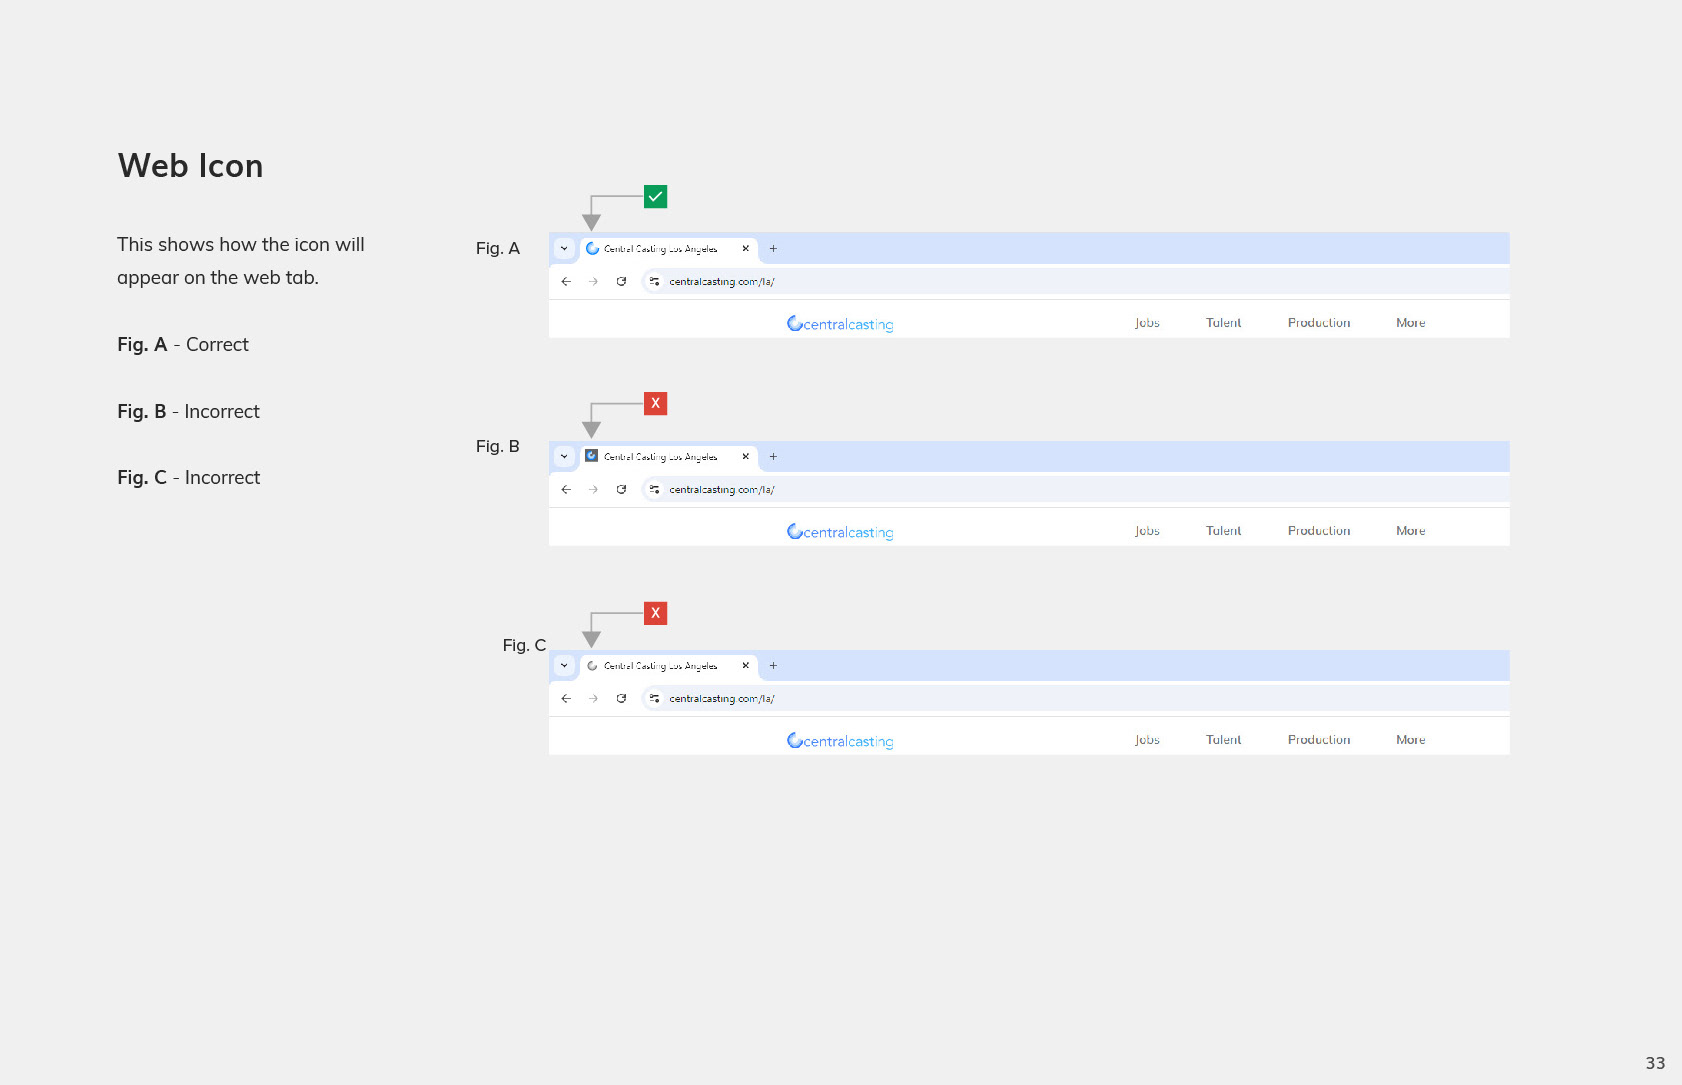
Task: Go back in the Fig. B browser
Action: pos(566,490)
